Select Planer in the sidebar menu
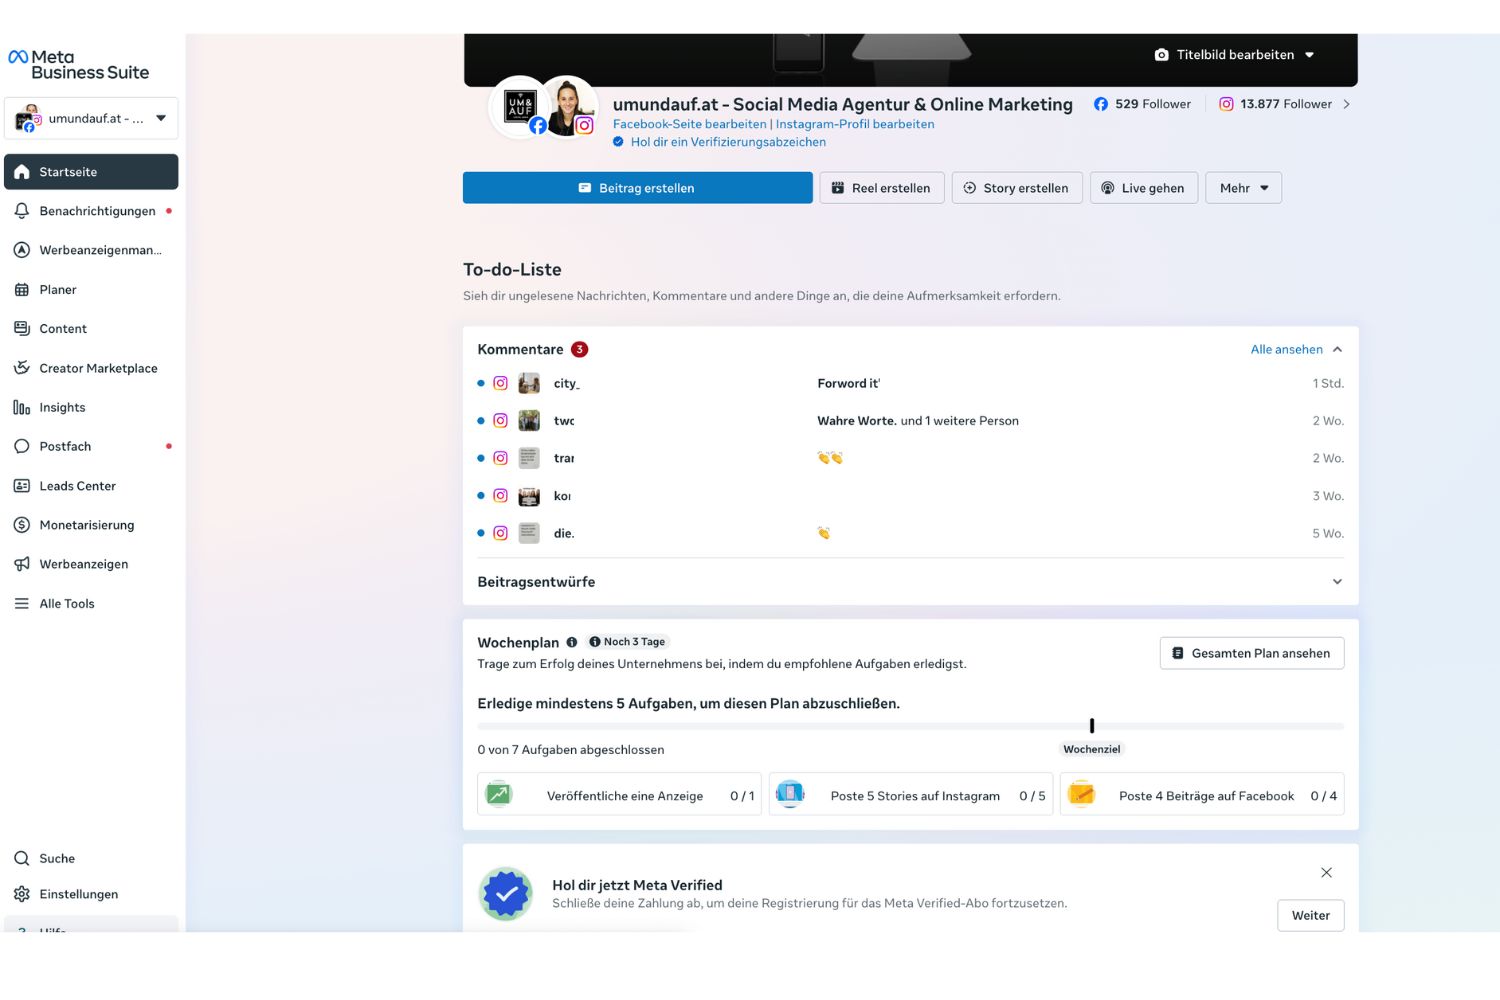This screenshot has width=1500, height=1000. coord(91,290)
